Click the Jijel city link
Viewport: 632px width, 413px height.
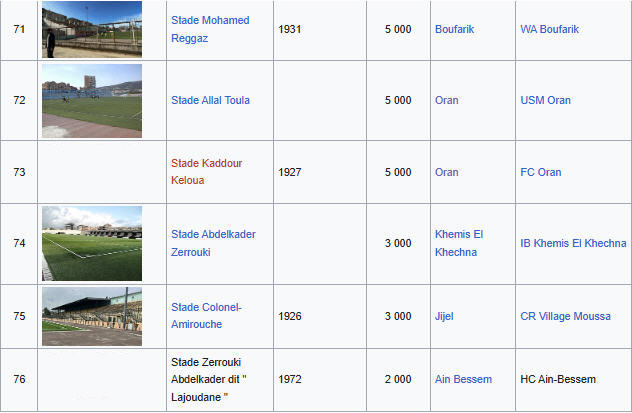click(x=444, y=316)
